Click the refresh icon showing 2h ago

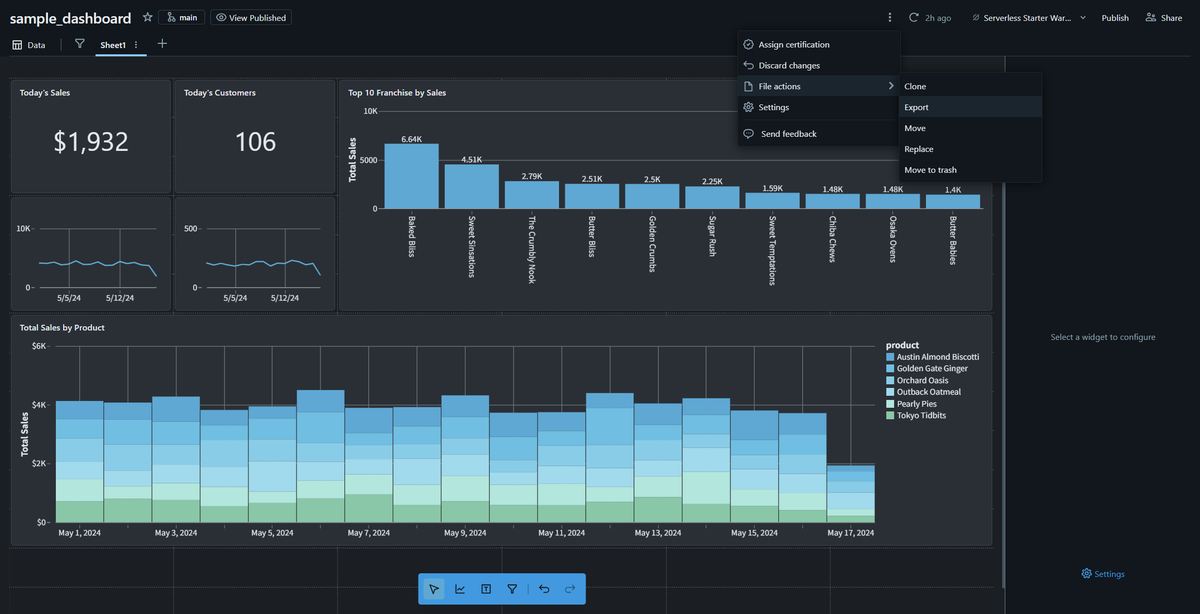(914, 18)
